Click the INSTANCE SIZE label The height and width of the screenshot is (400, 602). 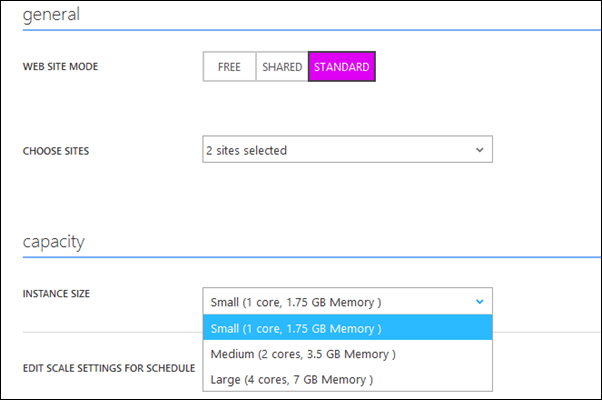59,295
